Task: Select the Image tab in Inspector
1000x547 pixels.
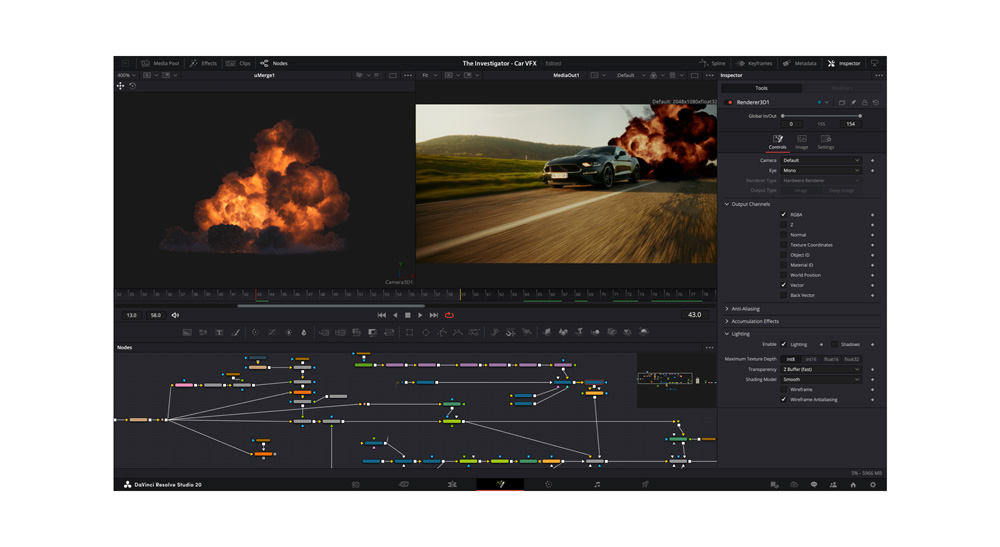Action: click(801, 142)
